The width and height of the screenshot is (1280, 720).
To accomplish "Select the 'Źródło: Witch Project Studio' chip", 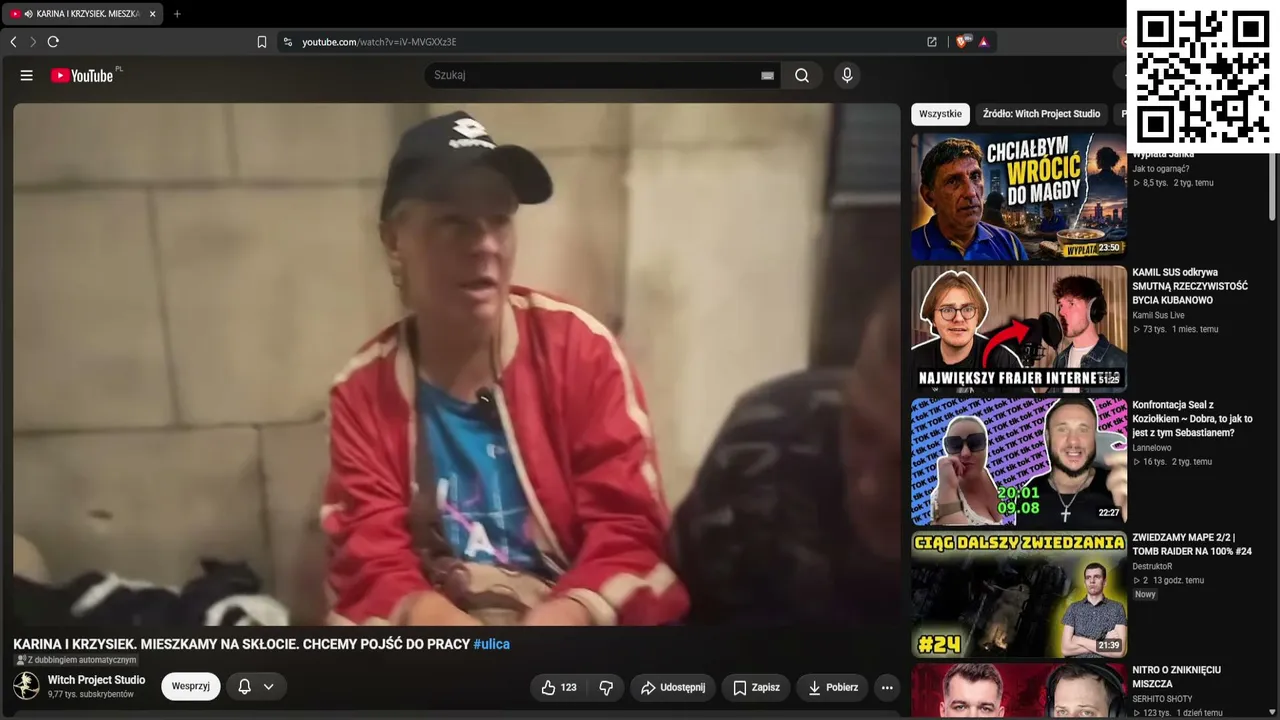I will tap(1041, 114).
